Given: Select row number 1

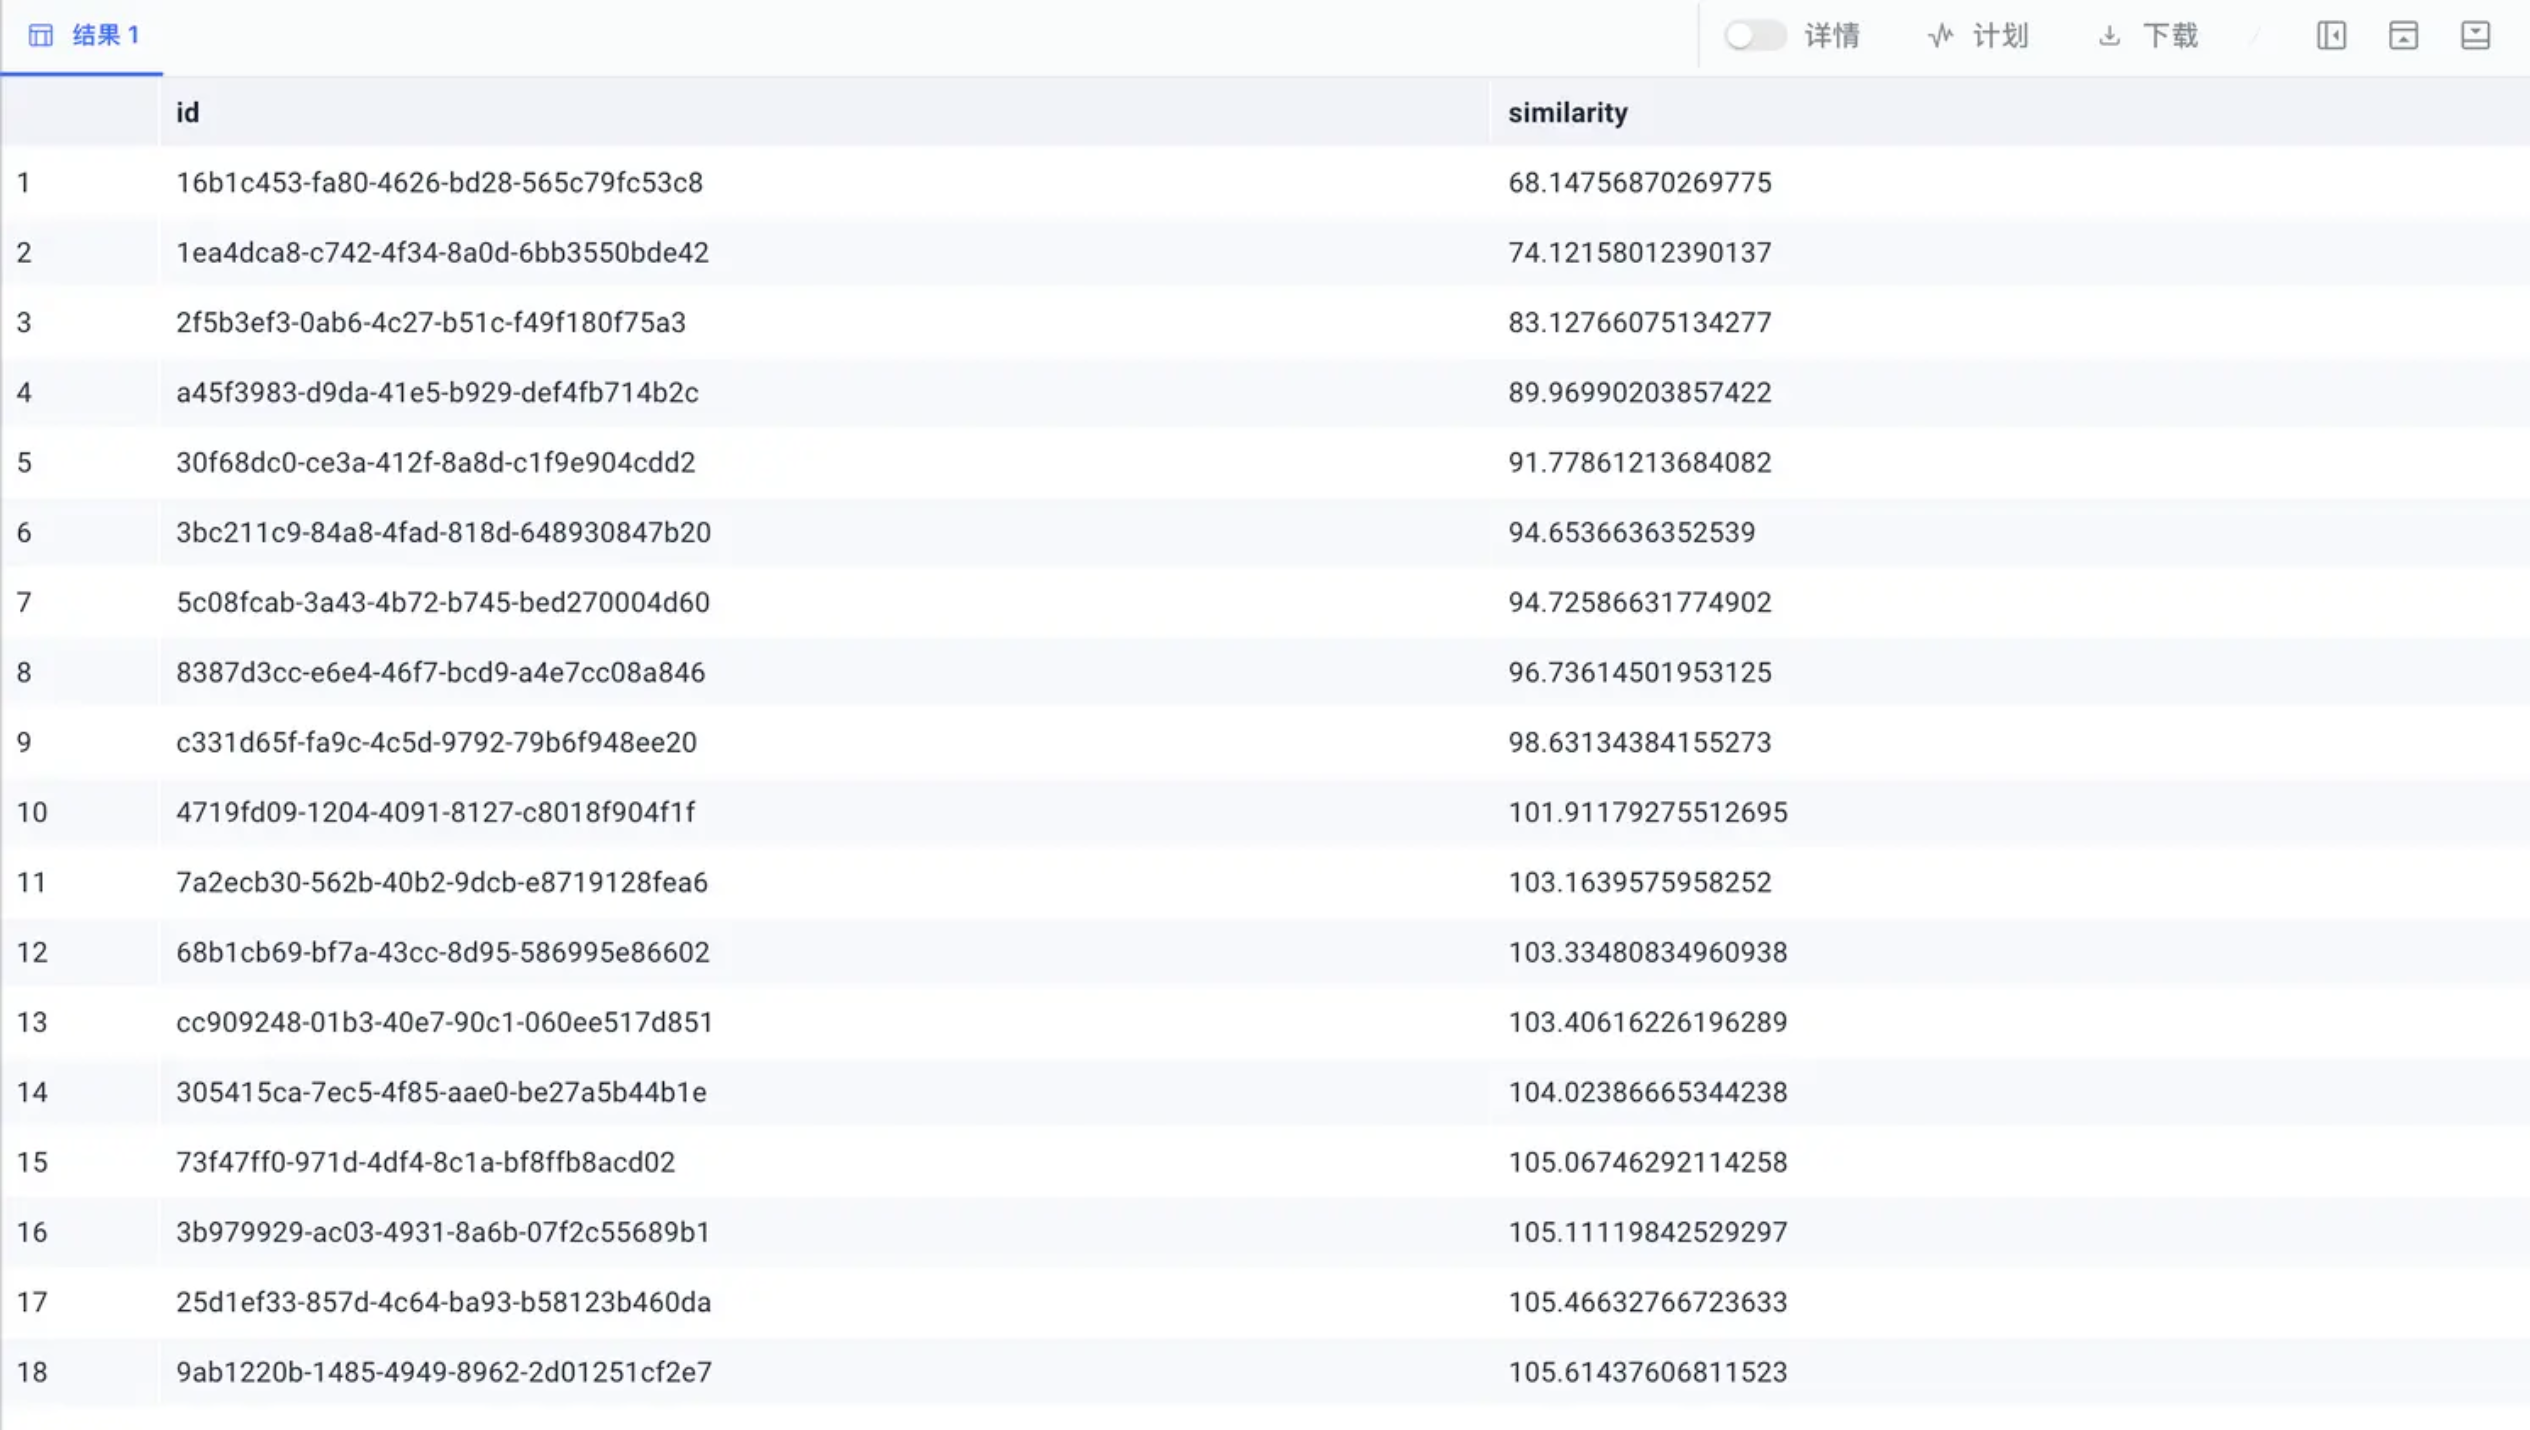Looking at the screenshot, I should [24, 182].
